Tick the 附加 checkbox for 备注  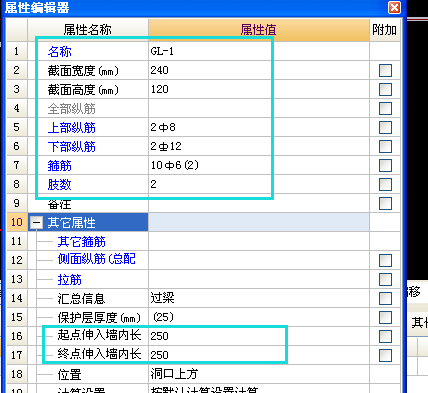[385, 203]
